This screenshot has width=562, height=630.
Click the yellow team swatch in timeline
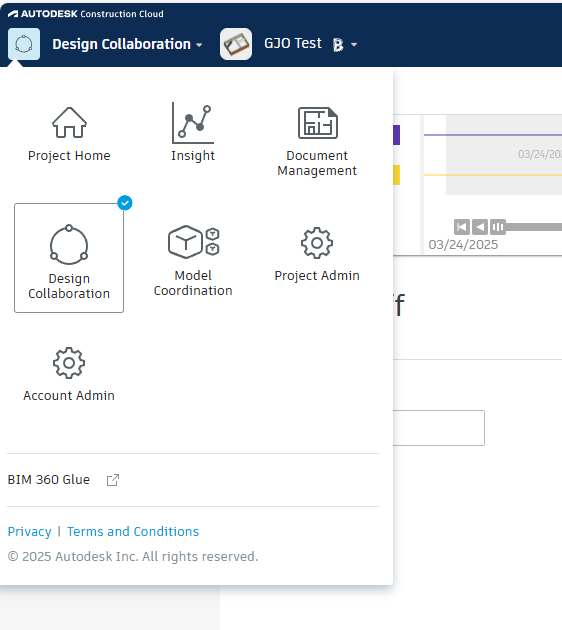(396, 175)
